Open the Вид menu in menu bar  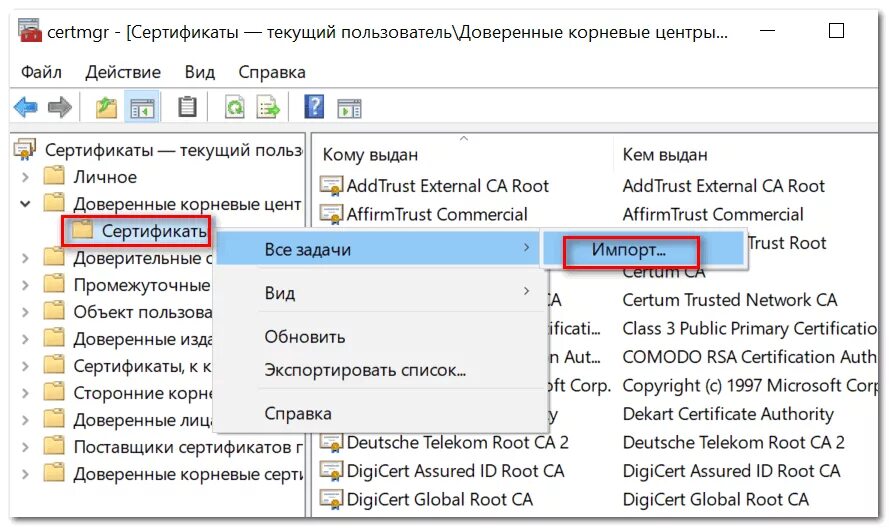click(200, 72)
